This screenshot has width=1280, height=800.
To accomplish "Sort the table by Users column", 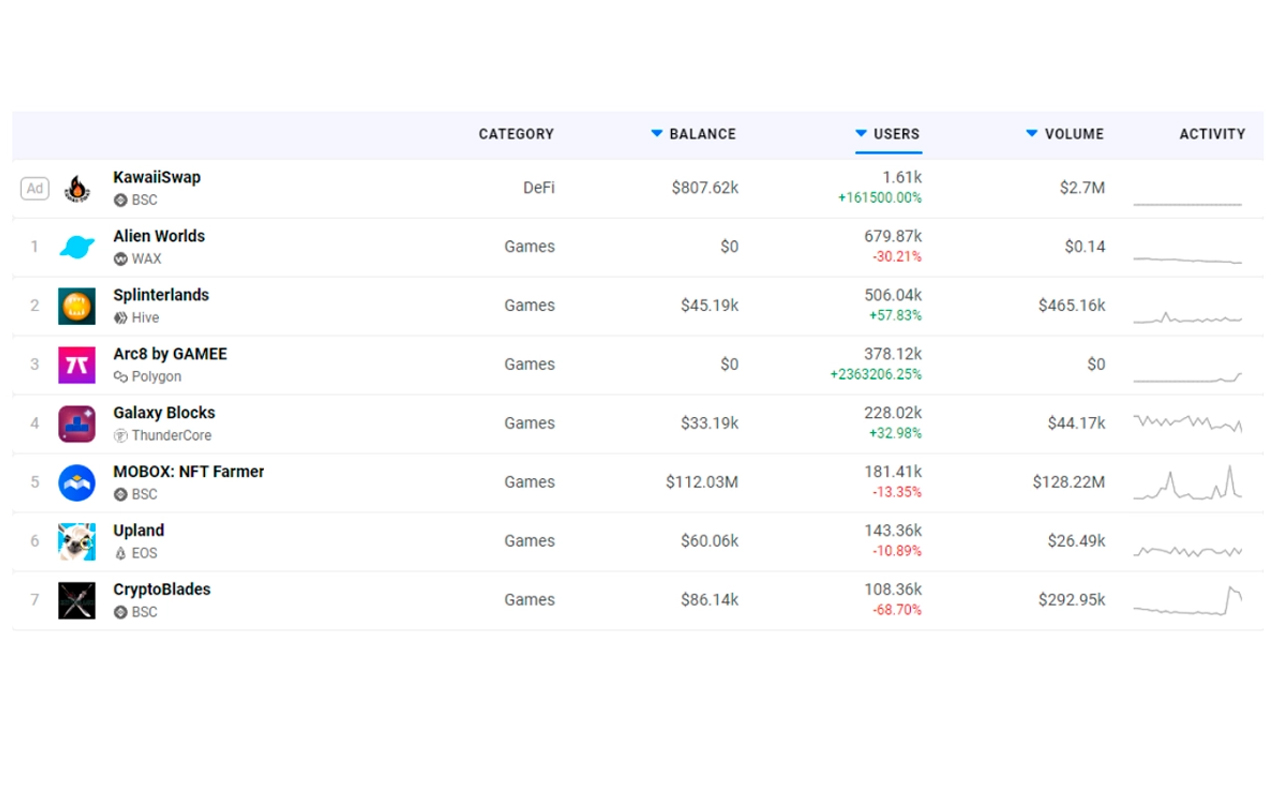I will point(895,134).
